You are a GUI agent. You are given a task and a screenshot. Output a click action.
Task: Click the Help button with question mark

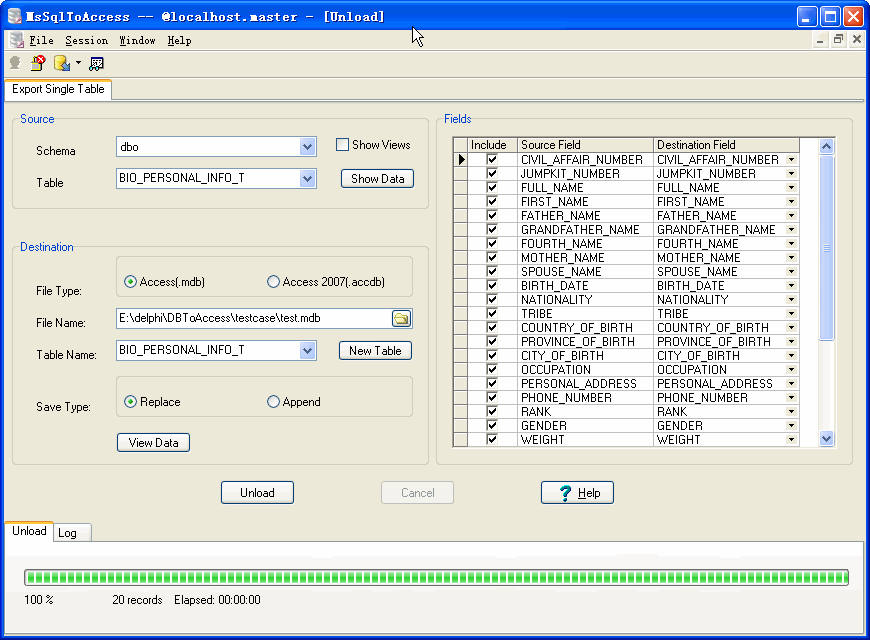click(578, 493)
